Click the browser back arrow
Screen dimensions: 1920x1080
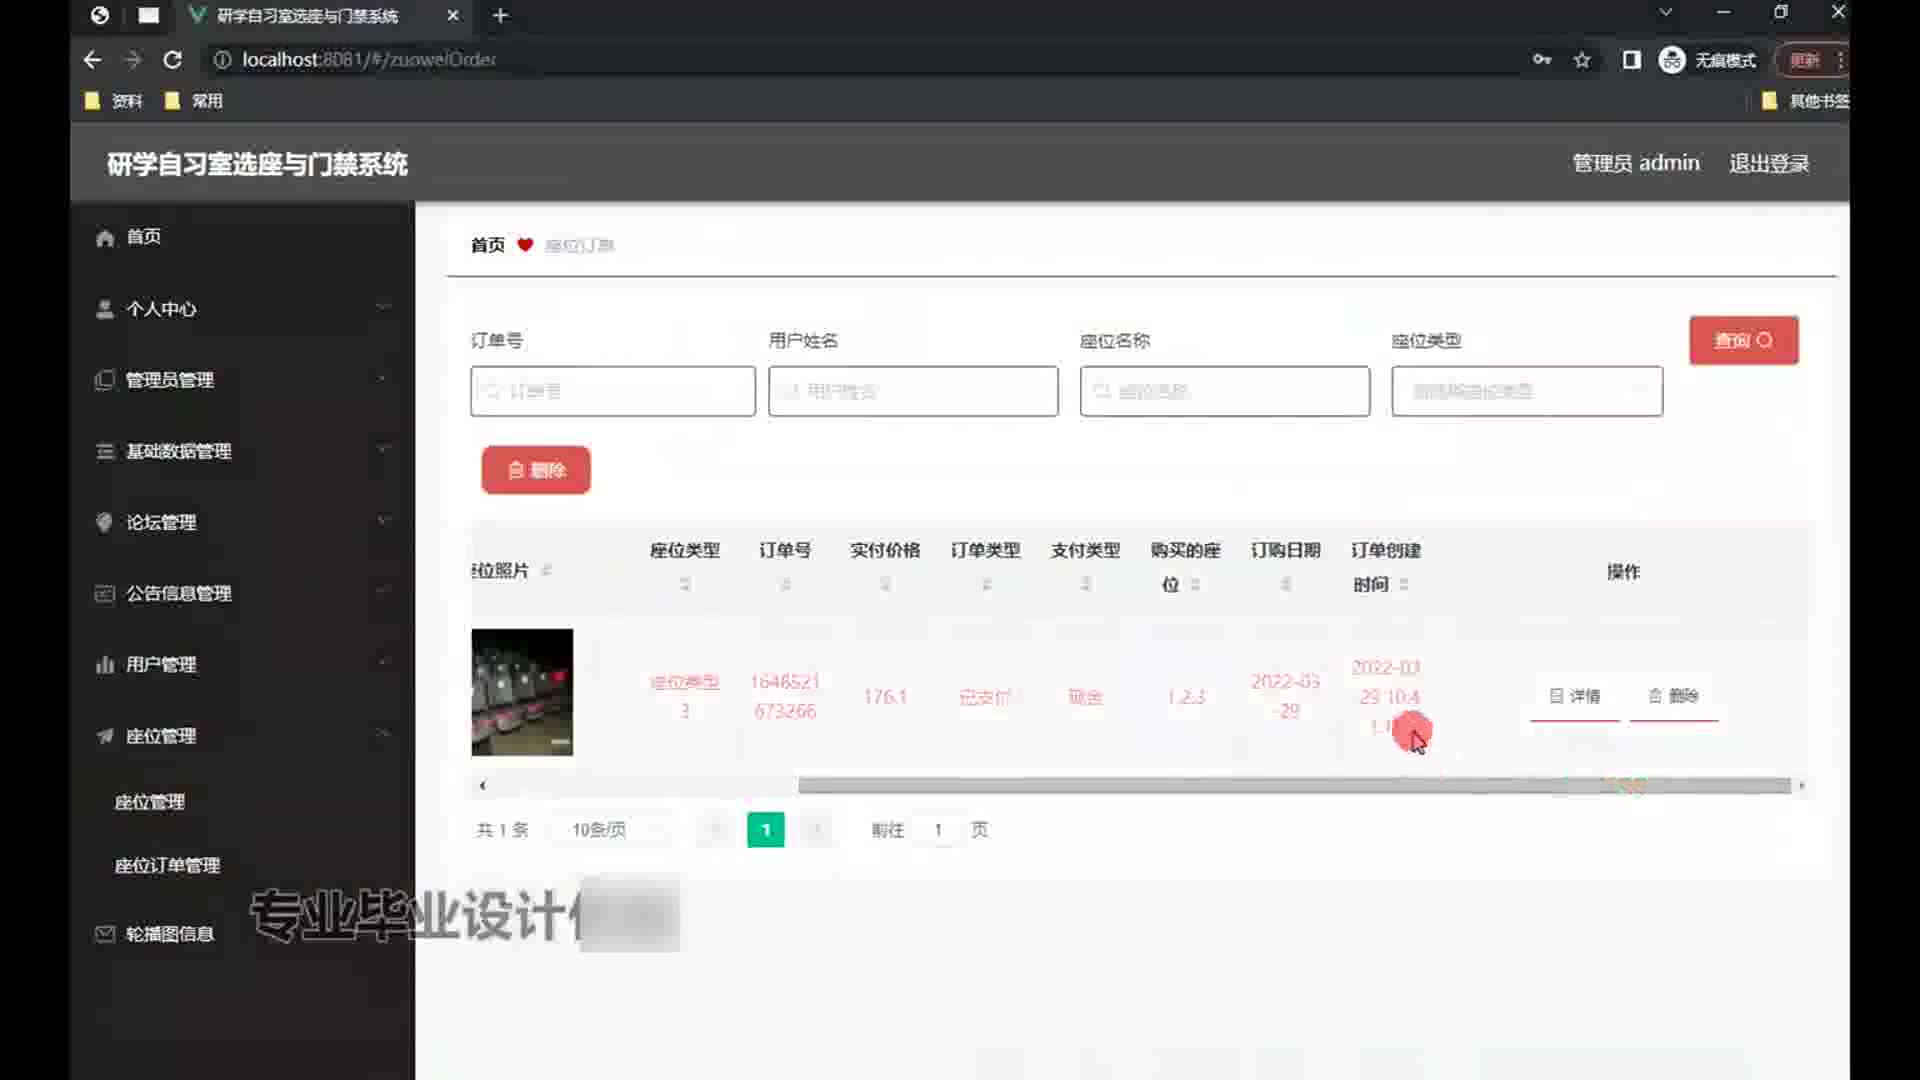point(92,60)
